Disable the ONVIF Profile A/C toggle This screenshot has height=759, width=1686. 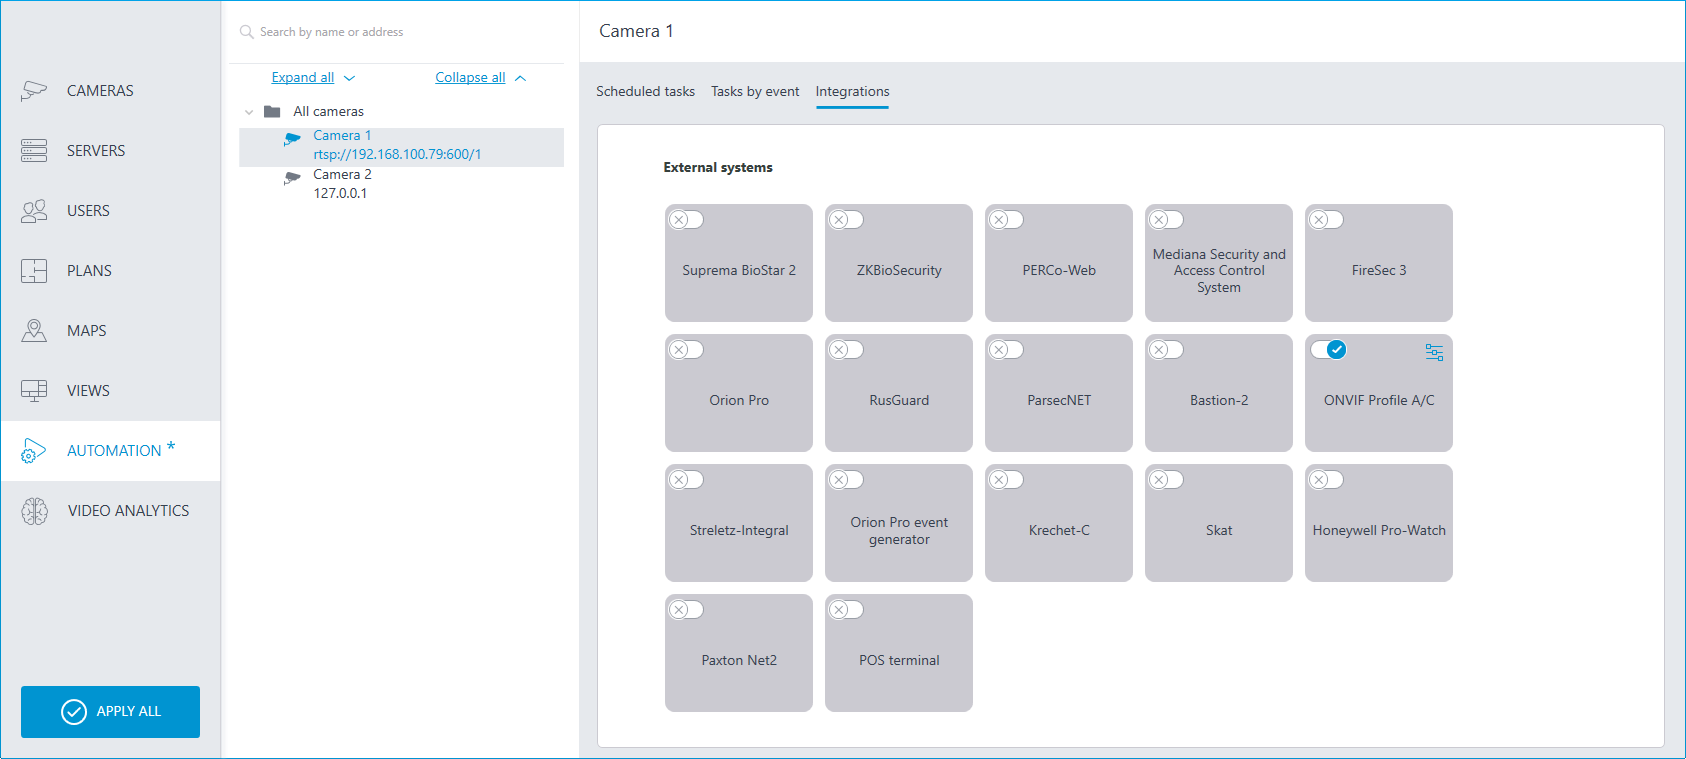pyautogui.click(x=1328, y=350)
